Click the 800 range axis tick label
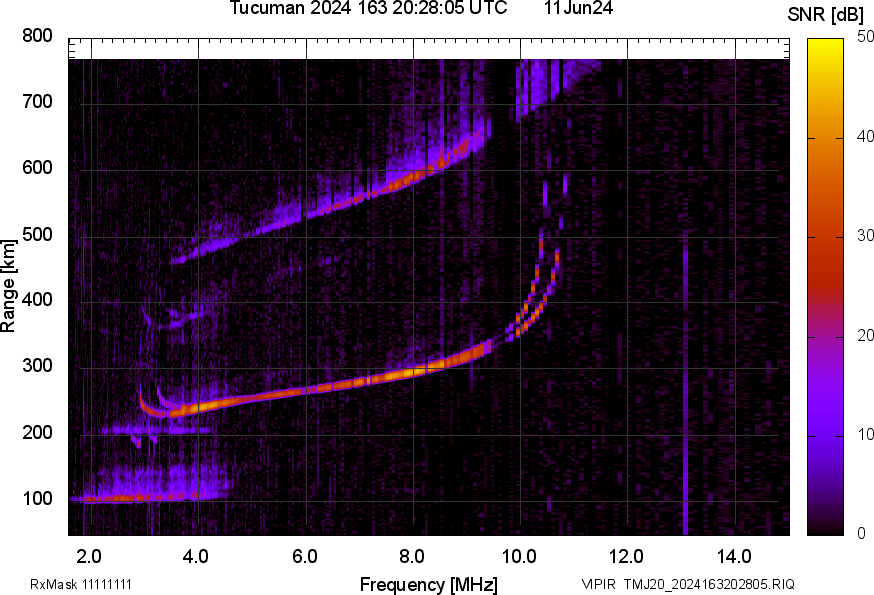Screen dimensions: 874x595 point(37,35)
